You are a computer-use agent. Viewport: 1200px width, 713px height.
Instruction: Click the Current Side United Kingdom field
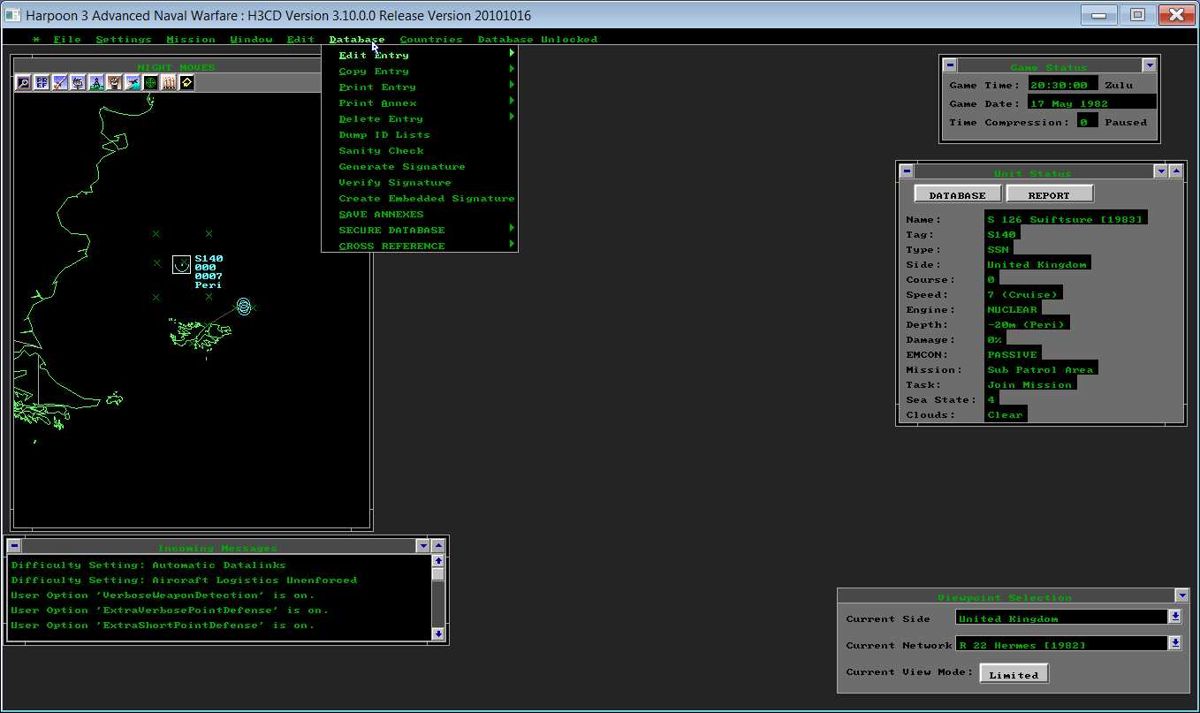pos(1061,618)
